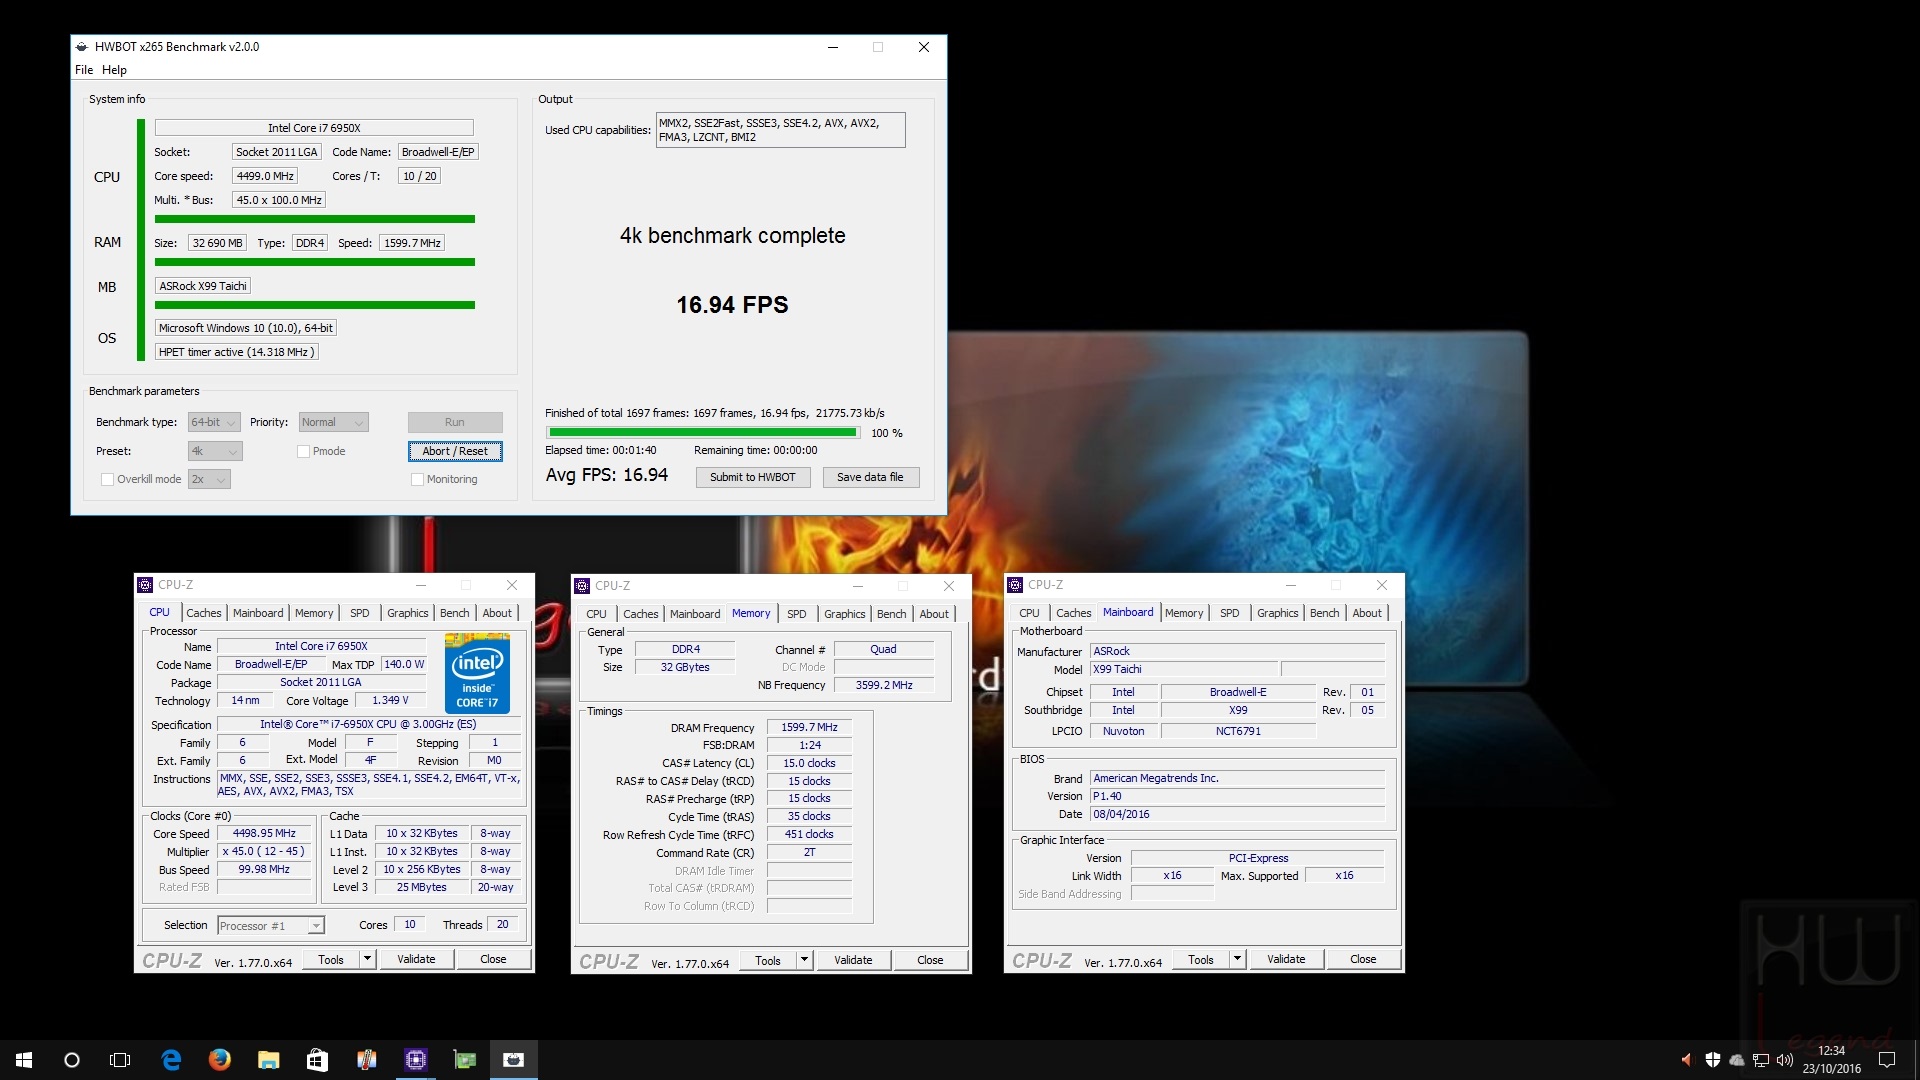Enable the Pmode checkbox
The height and width of the screenshot is (1080, 1920).
tap(303, 452)
